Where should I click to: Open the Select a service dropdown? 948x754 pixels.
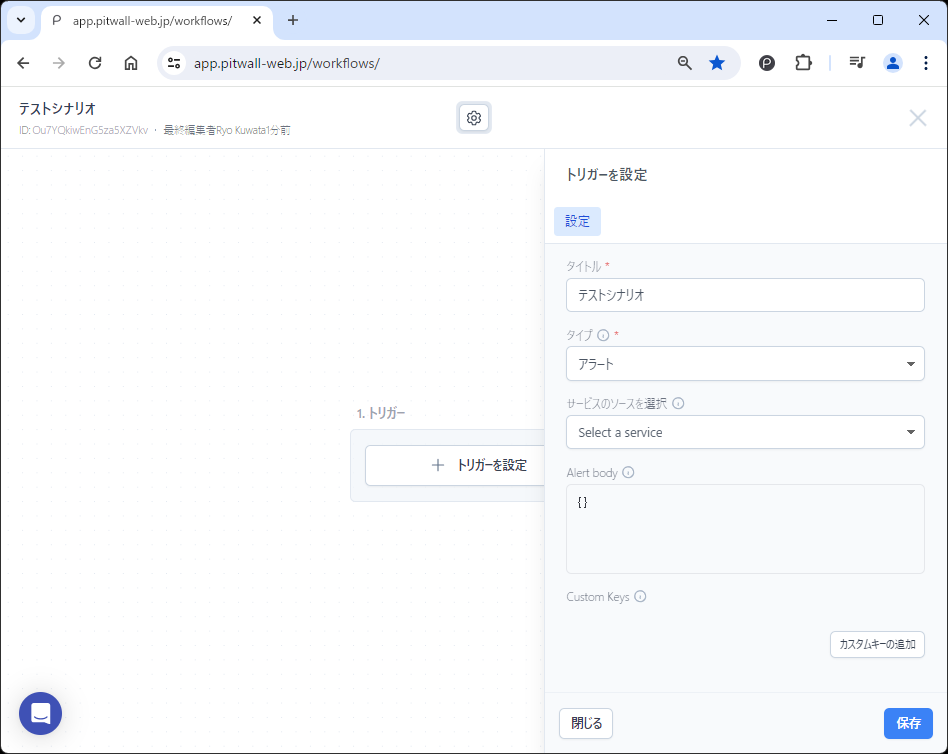click(x=745, y=432)
